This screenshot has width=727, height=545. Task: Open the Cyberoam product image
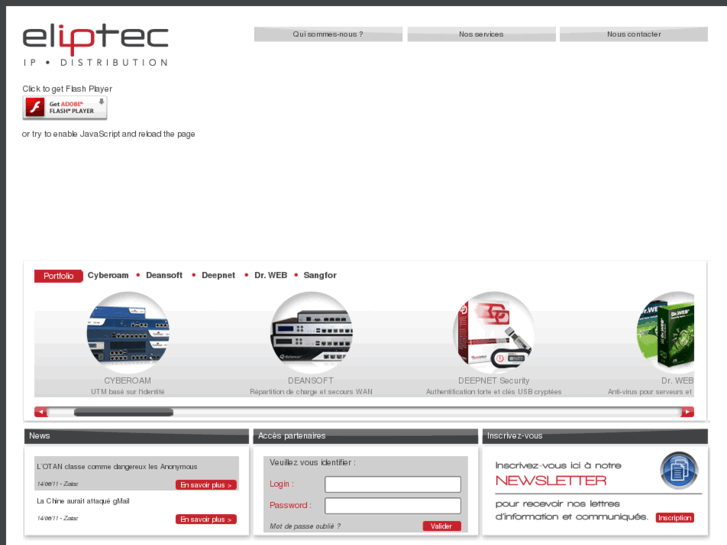(128, 333)
